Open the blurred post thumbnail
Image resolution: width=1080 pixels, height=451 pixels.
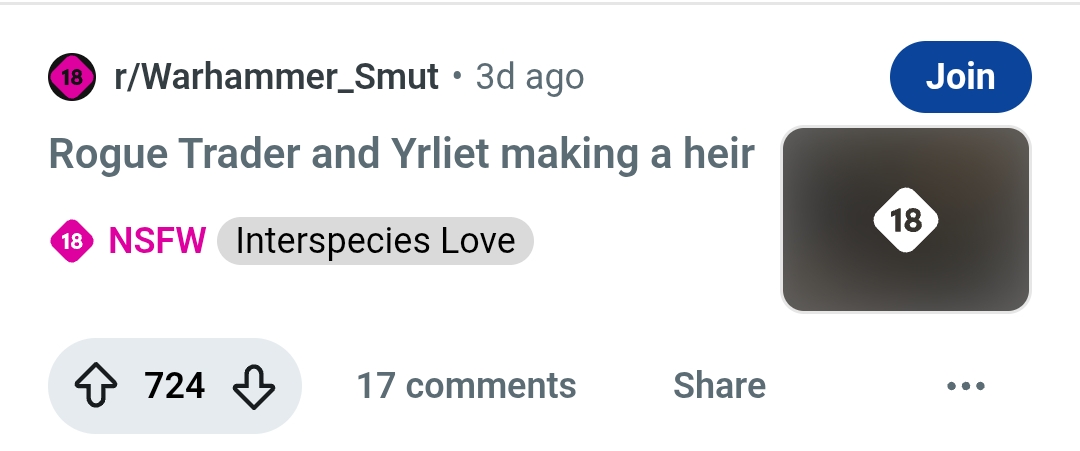coord(905,220)
